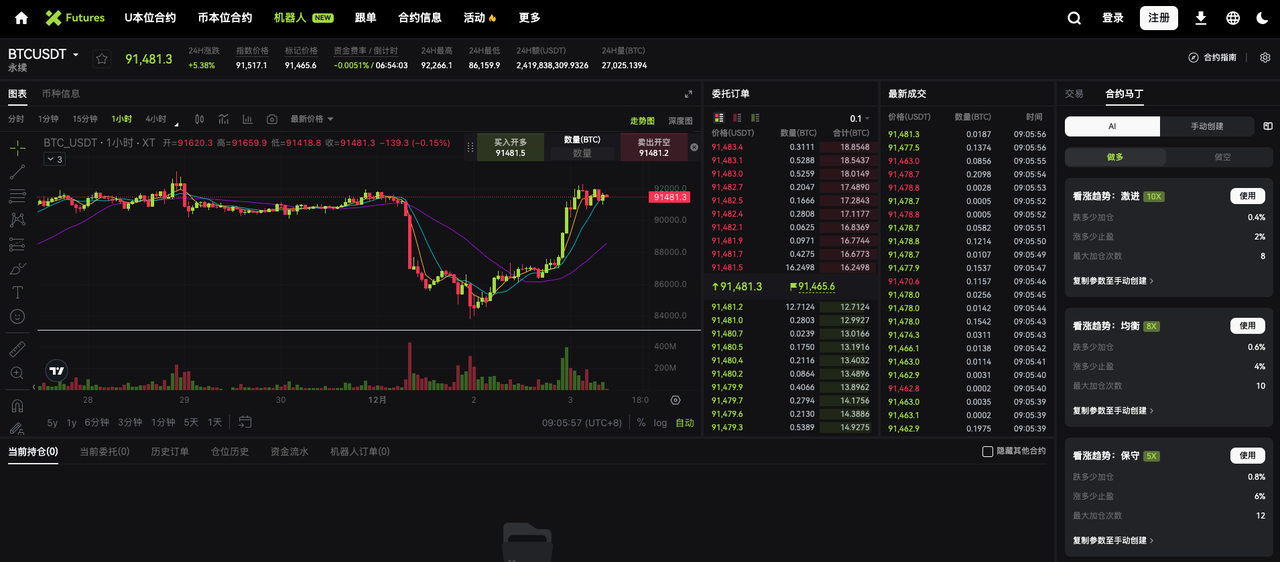Open the 跟单 menu item
This screenshot has width=1280, height=562.
[366, 18]
